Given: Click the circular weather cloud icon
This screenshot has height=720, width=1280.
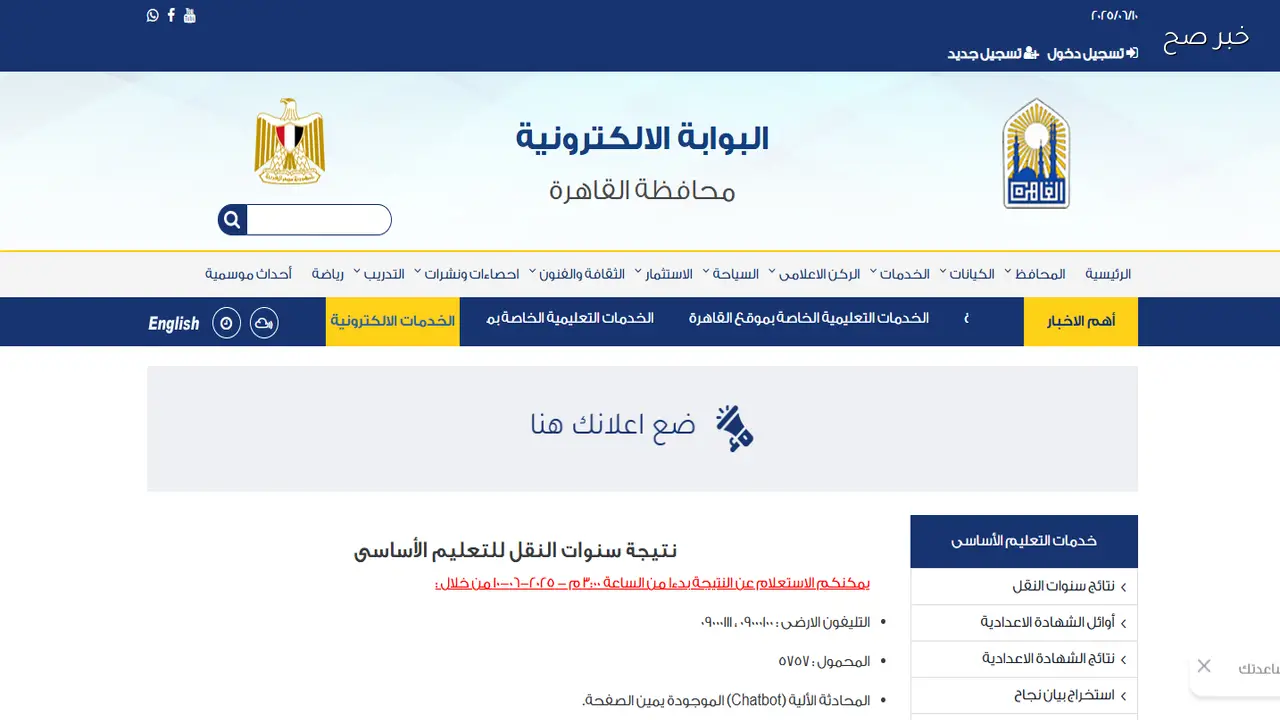Looking at the screenshot, I should click(x=264, y=323).
